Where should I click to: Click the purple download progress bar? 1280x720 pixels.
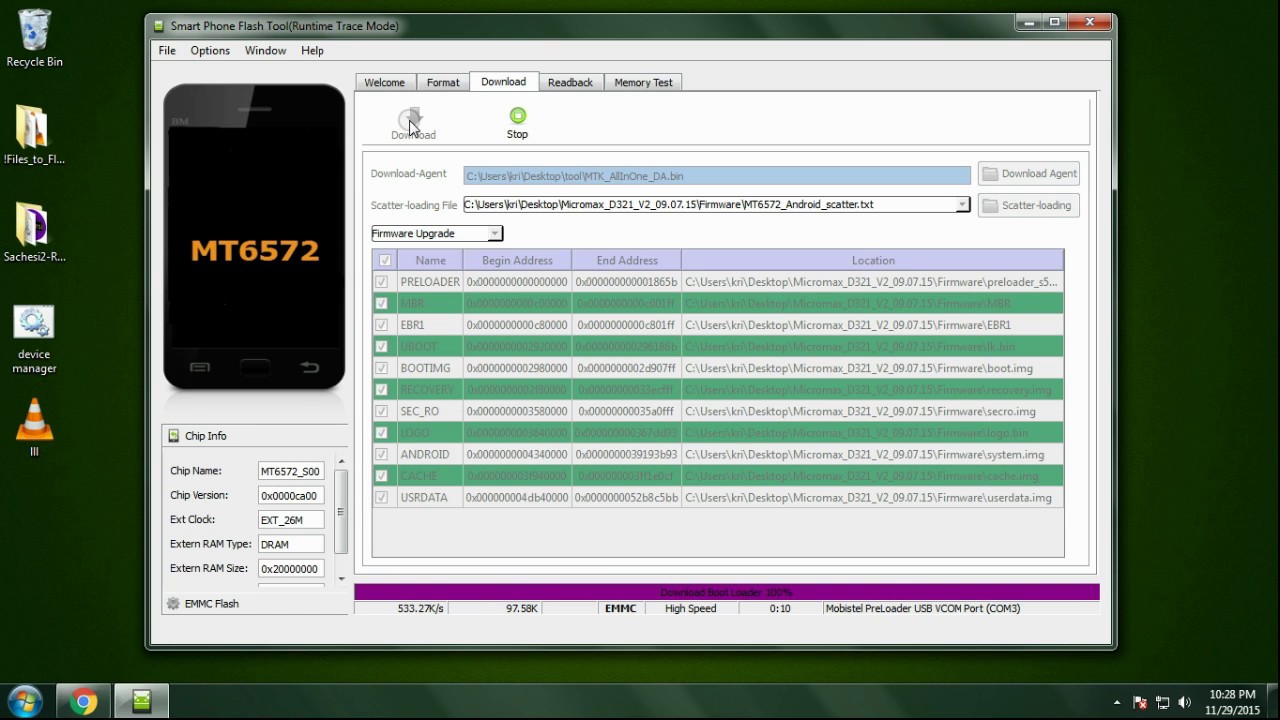coord(727,593)
